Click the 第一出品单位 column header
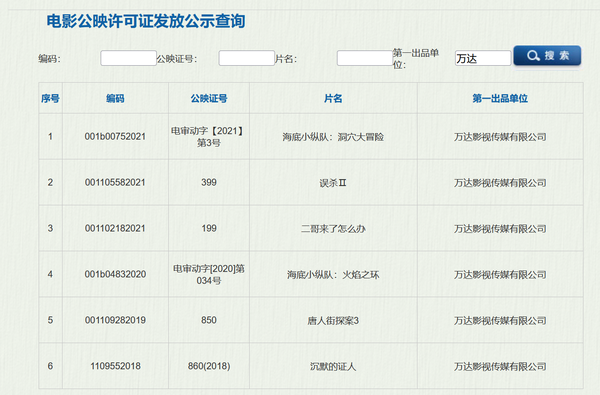 tap(500, 98)
